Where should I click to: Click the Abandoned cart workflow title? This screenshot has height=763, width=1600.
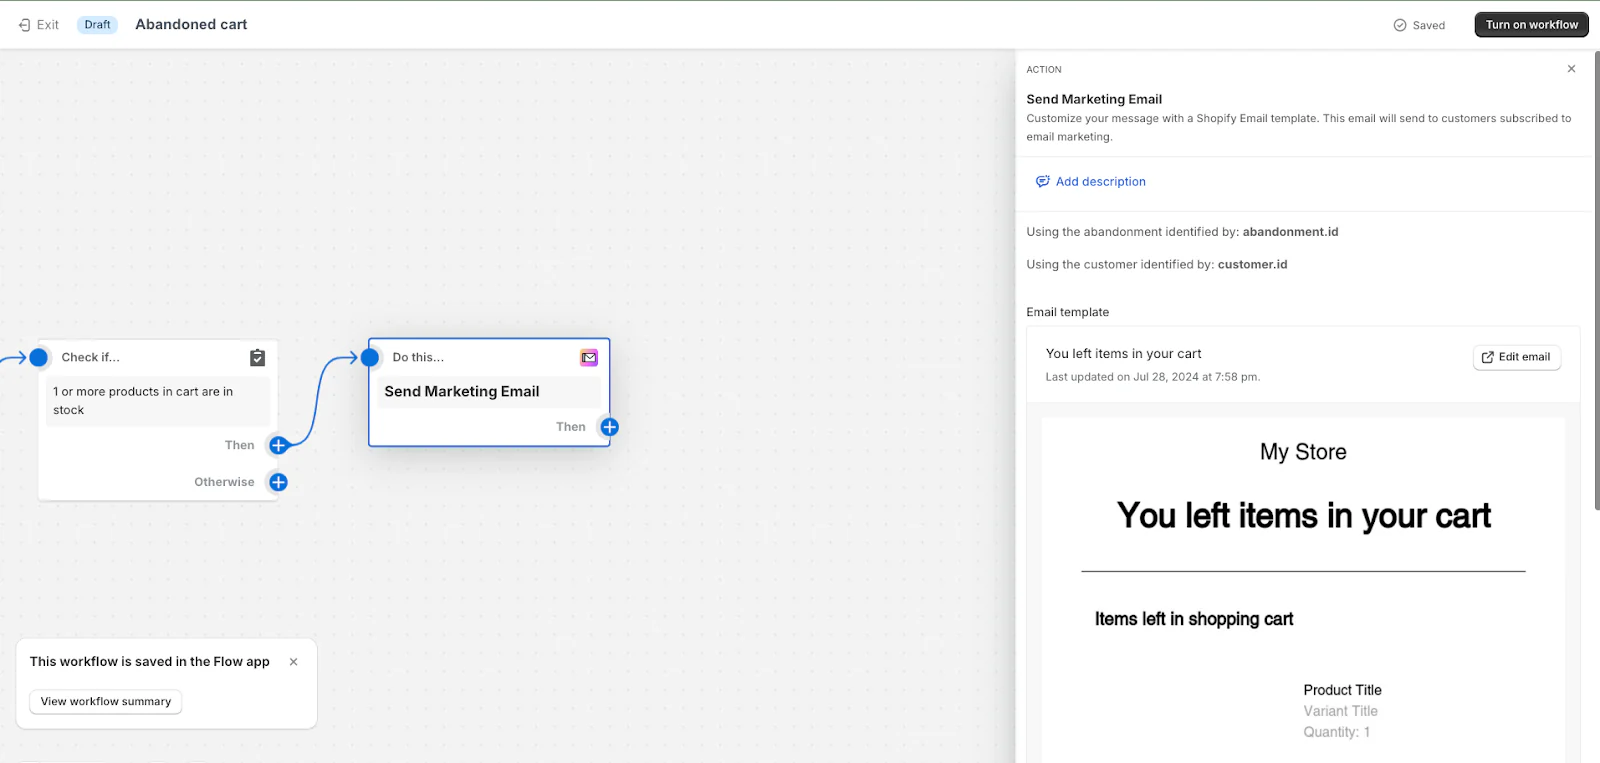[x=191, y=25]
